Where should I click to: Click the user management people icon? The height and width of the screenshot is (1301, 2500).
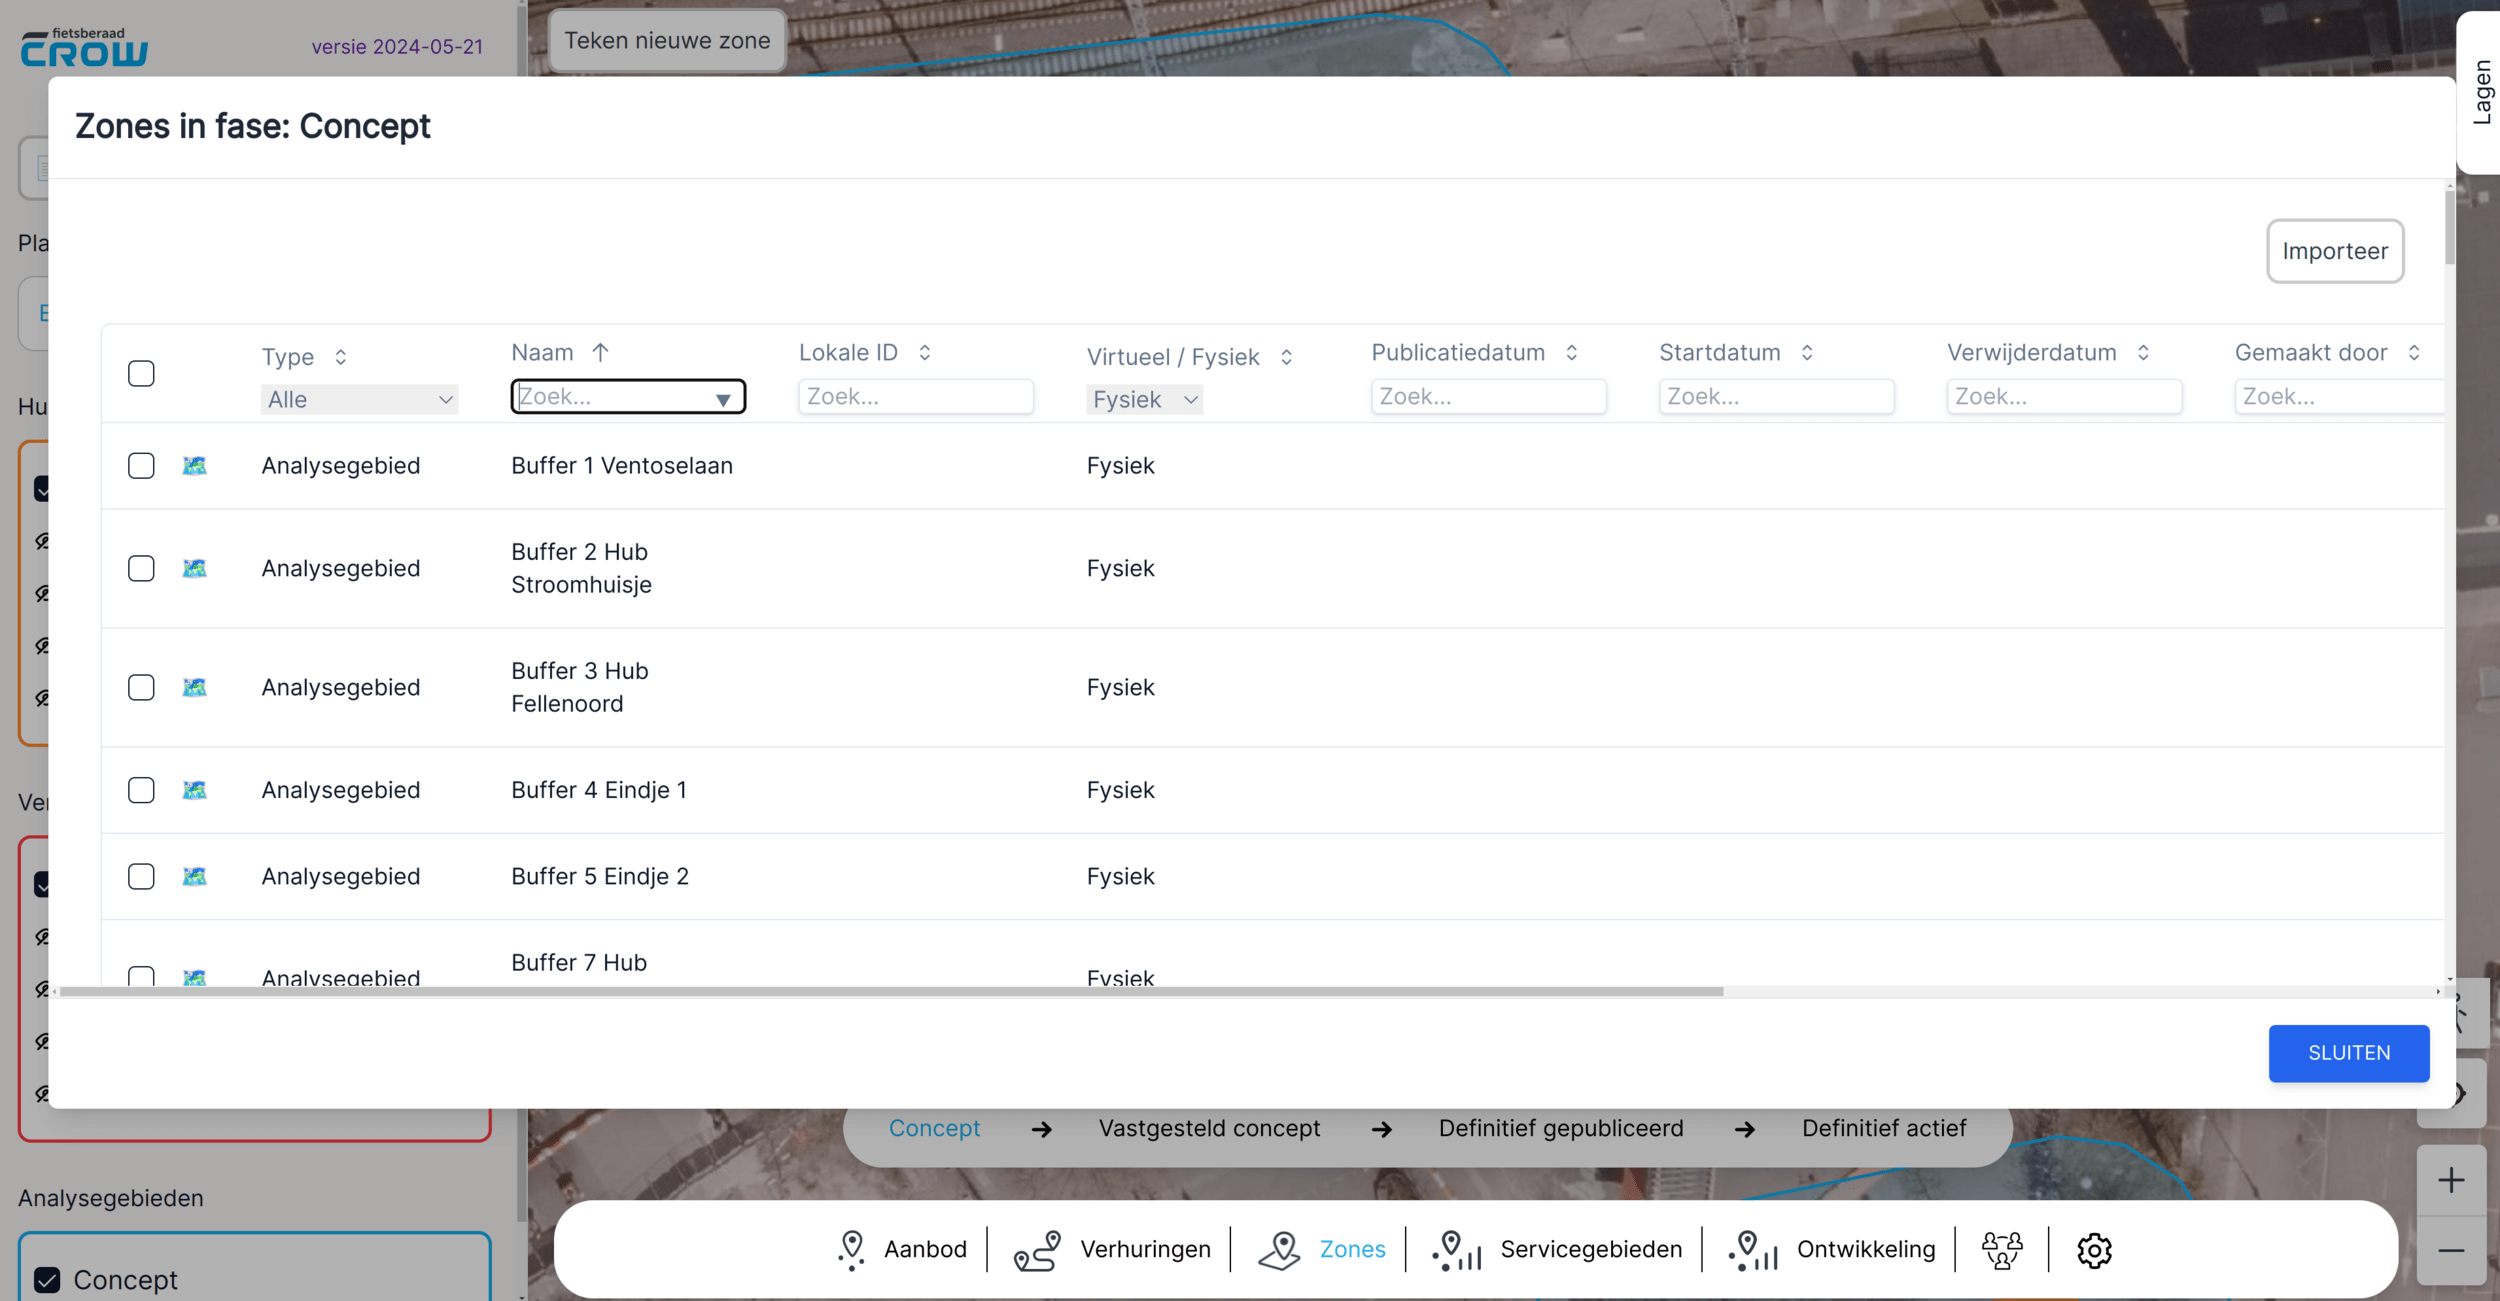[x=2001, y=1250]
